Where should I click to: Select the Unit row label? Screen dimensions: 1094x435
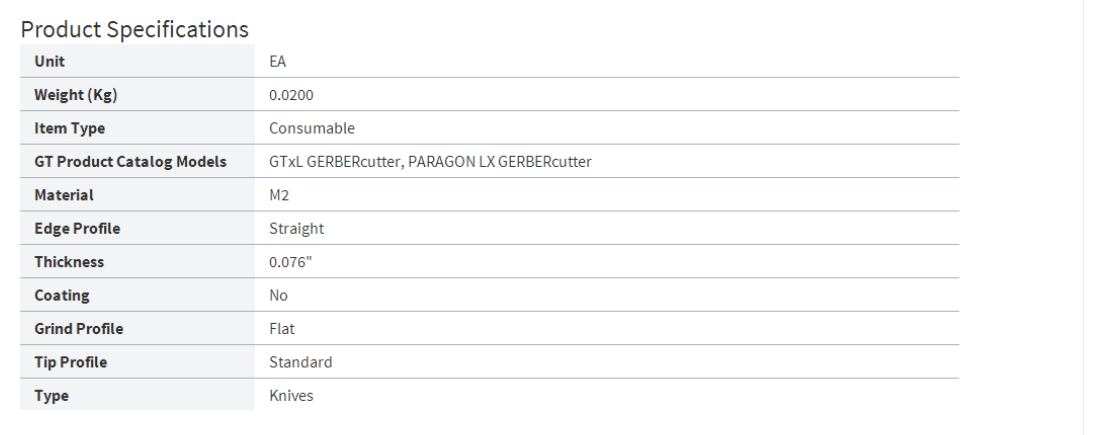click(x=49, y=61)
